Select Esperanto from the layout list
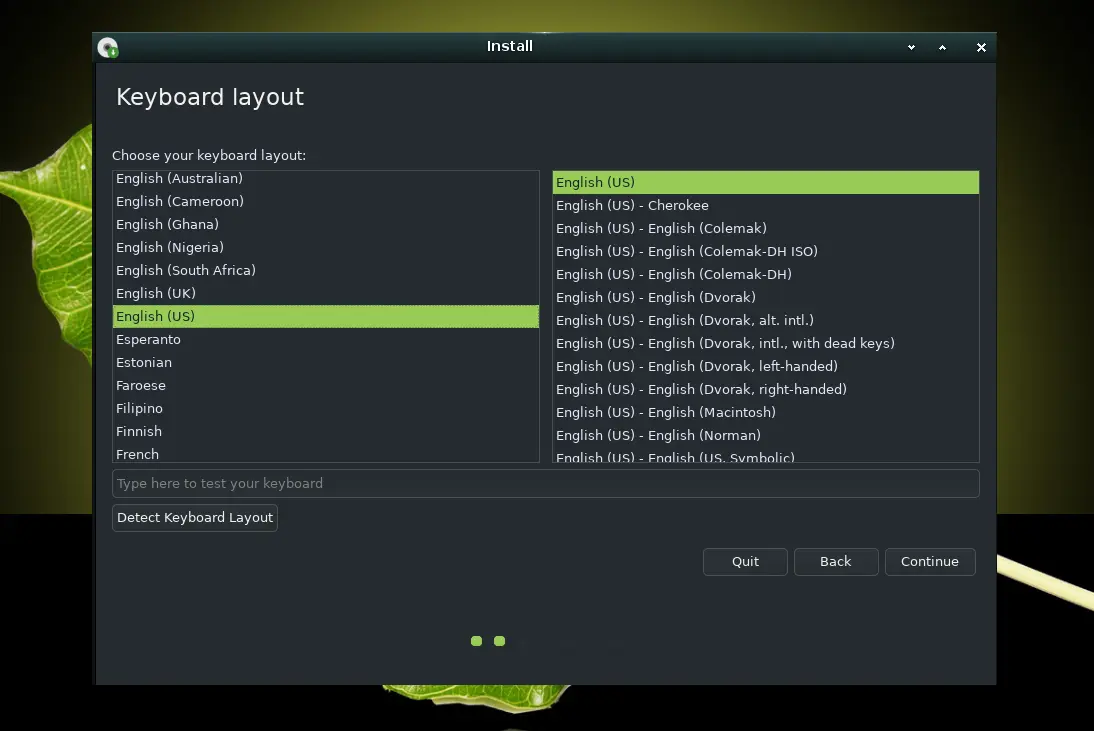Screen dimensions: 1094x731 tap(148, 339)
